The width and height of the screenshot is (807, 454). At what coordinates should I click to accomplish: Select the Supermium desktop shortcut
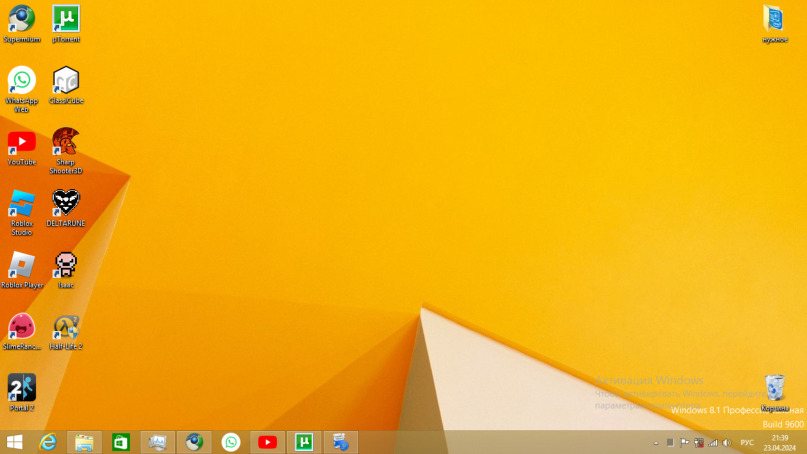pos(22,24)
